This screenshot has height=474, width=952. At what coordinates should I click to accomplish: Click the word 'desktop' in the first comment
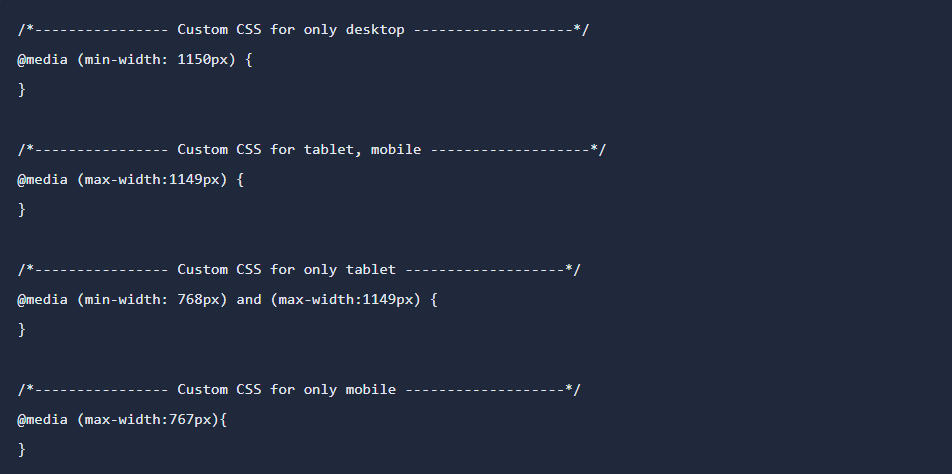pyautogui.click(x=375, y=29)
